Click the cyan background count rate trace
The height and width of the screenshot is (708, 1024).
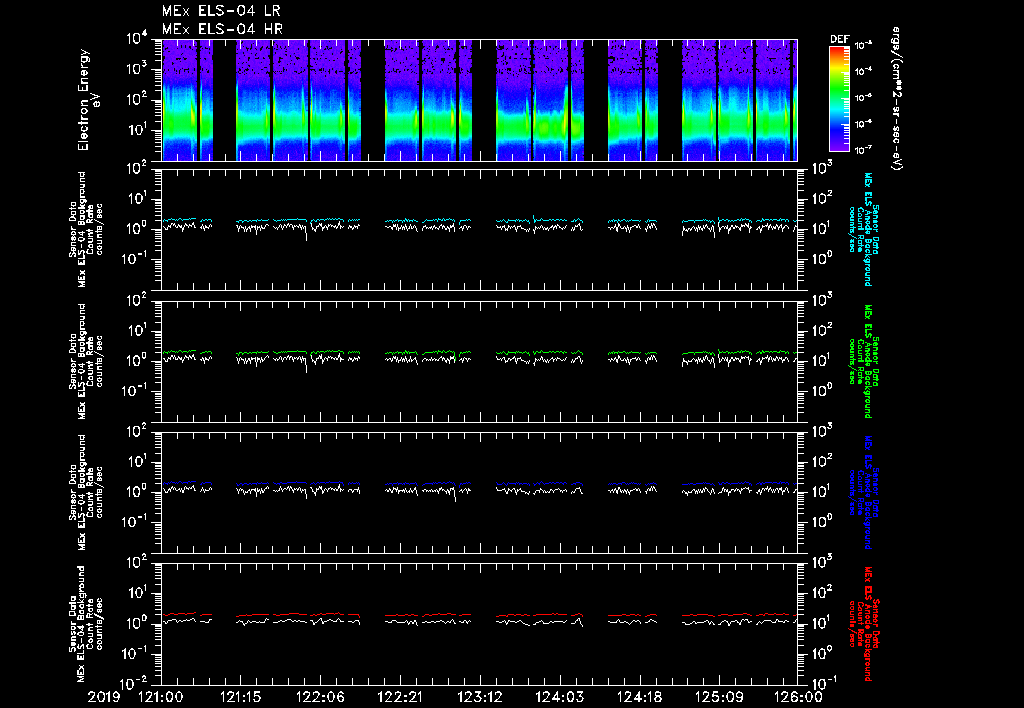click(x=479, y=221)
